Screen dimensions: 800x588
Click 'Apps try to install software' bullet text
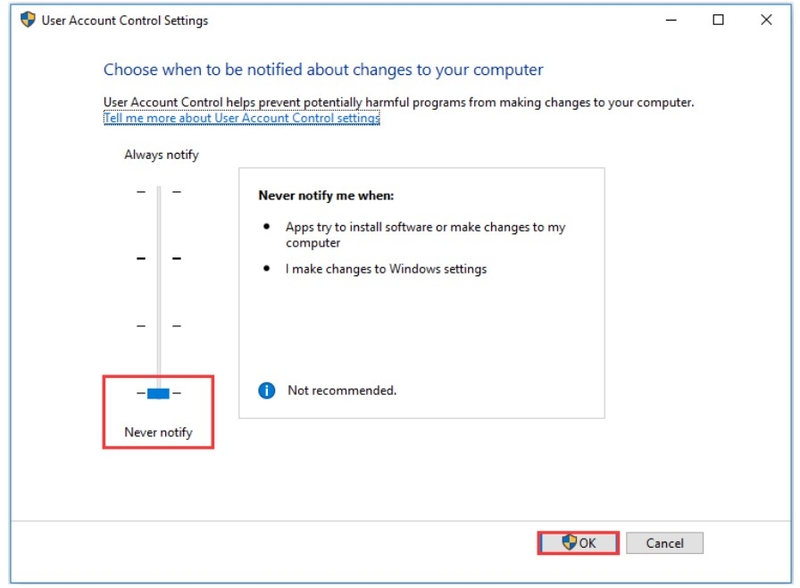coord(426,235)
